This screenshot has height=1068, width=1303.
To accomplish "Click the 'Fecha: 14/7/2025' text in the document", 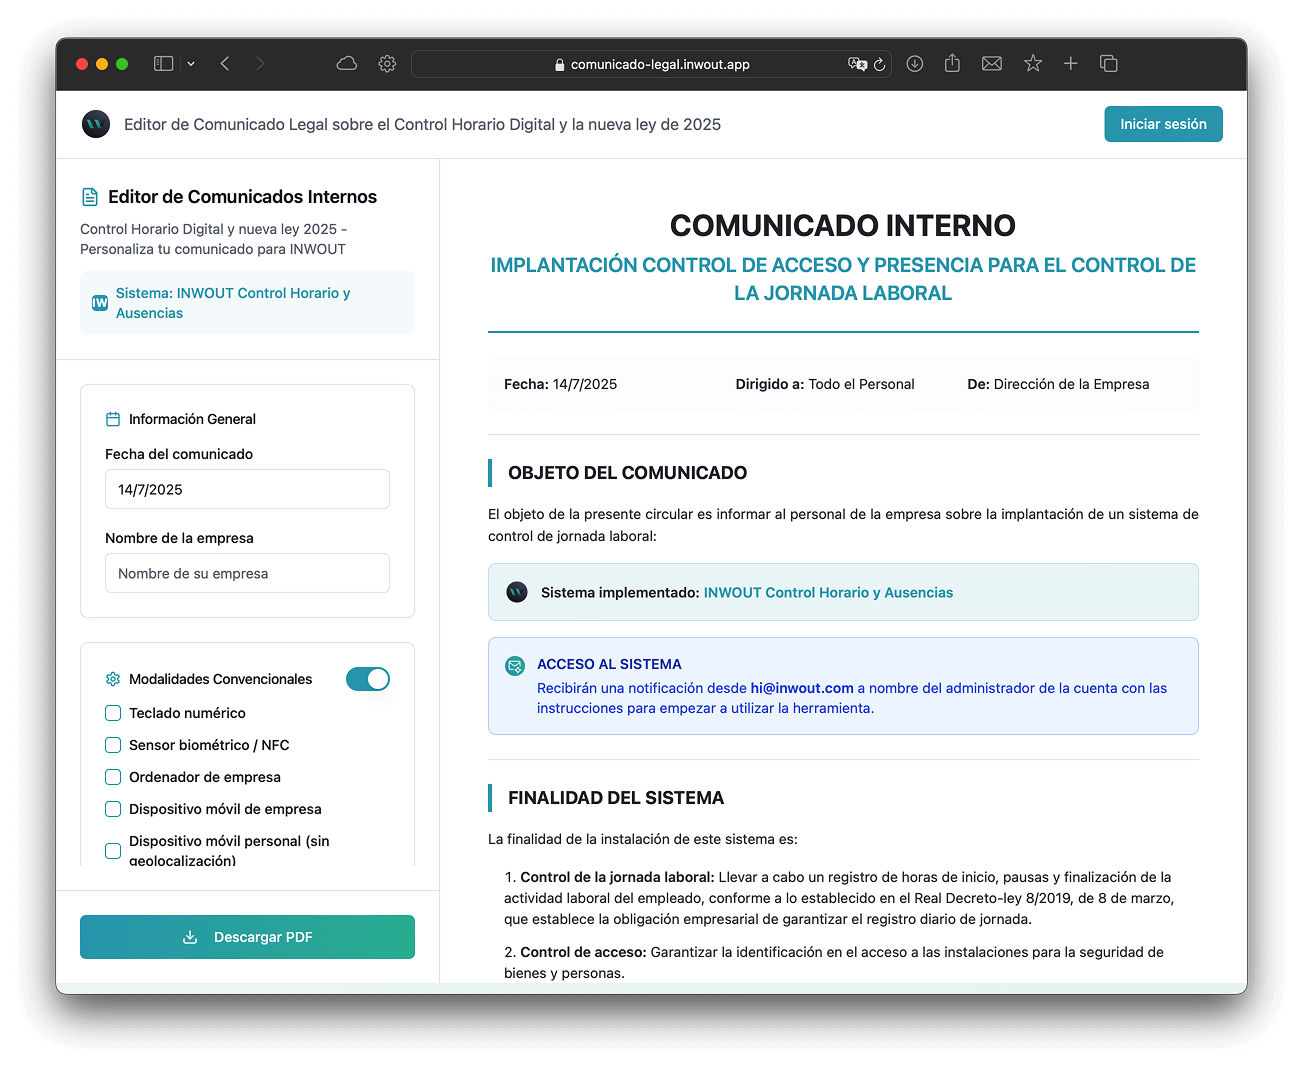I will [560, 384].
